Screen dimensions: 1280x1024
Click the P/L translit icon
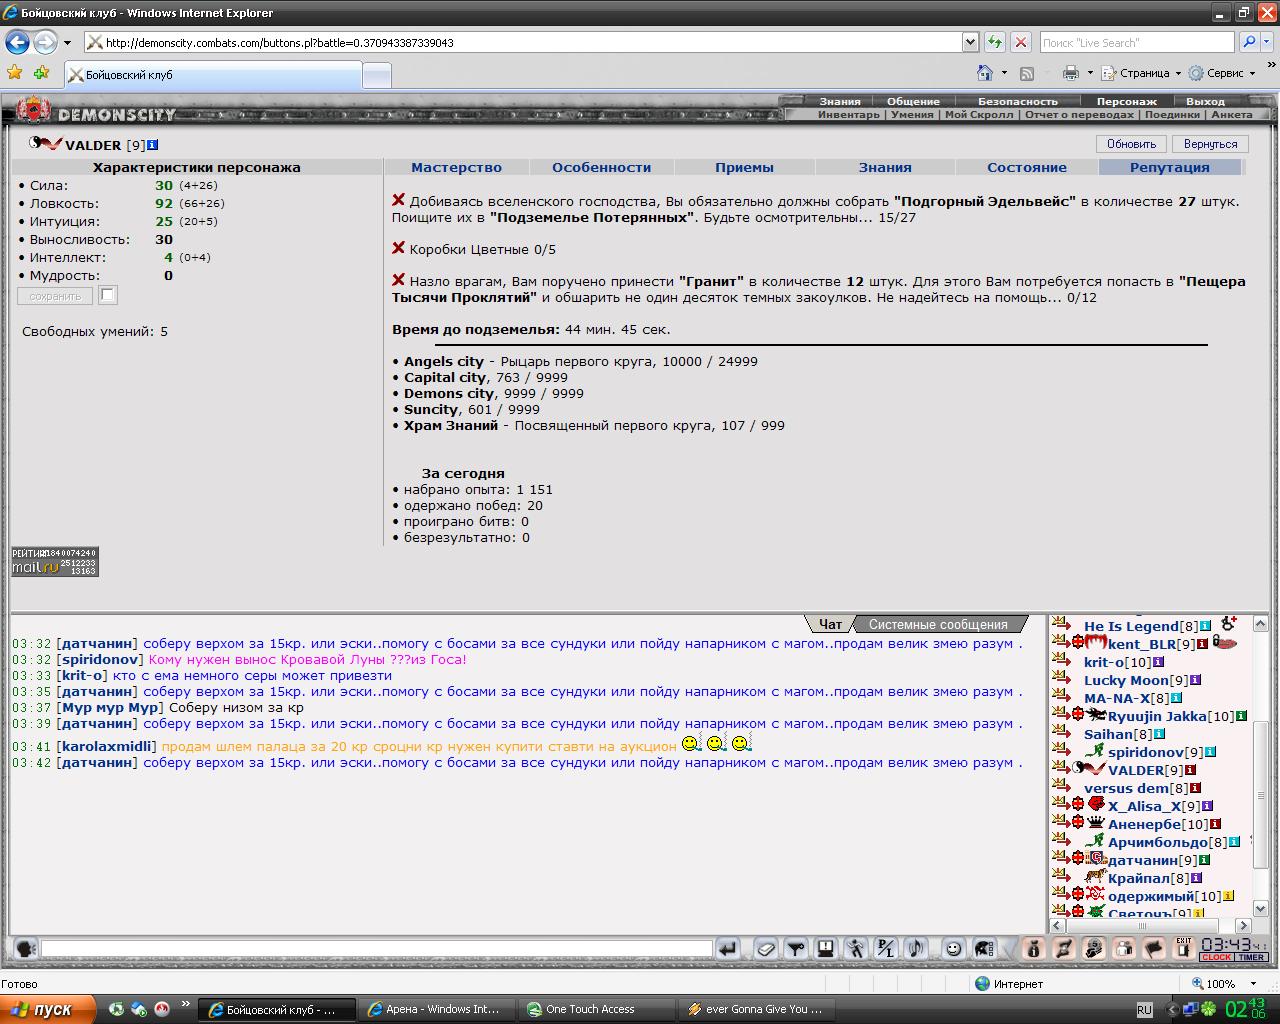[x=886, y=949]
